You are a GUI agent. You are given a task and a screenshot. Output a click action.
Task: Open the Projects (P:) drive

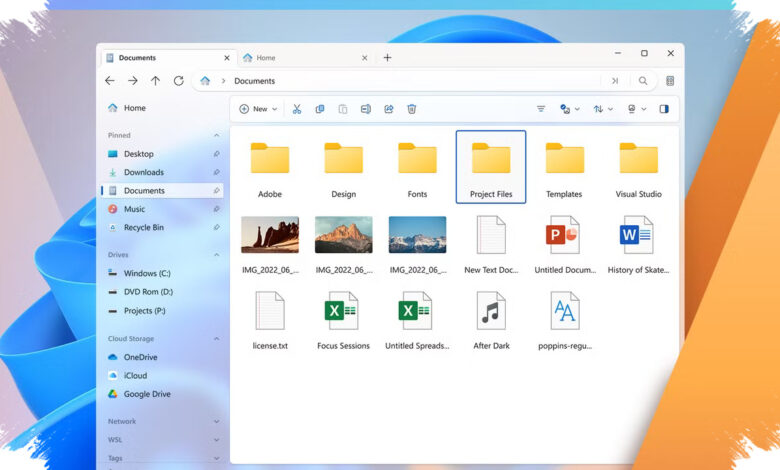162,310
